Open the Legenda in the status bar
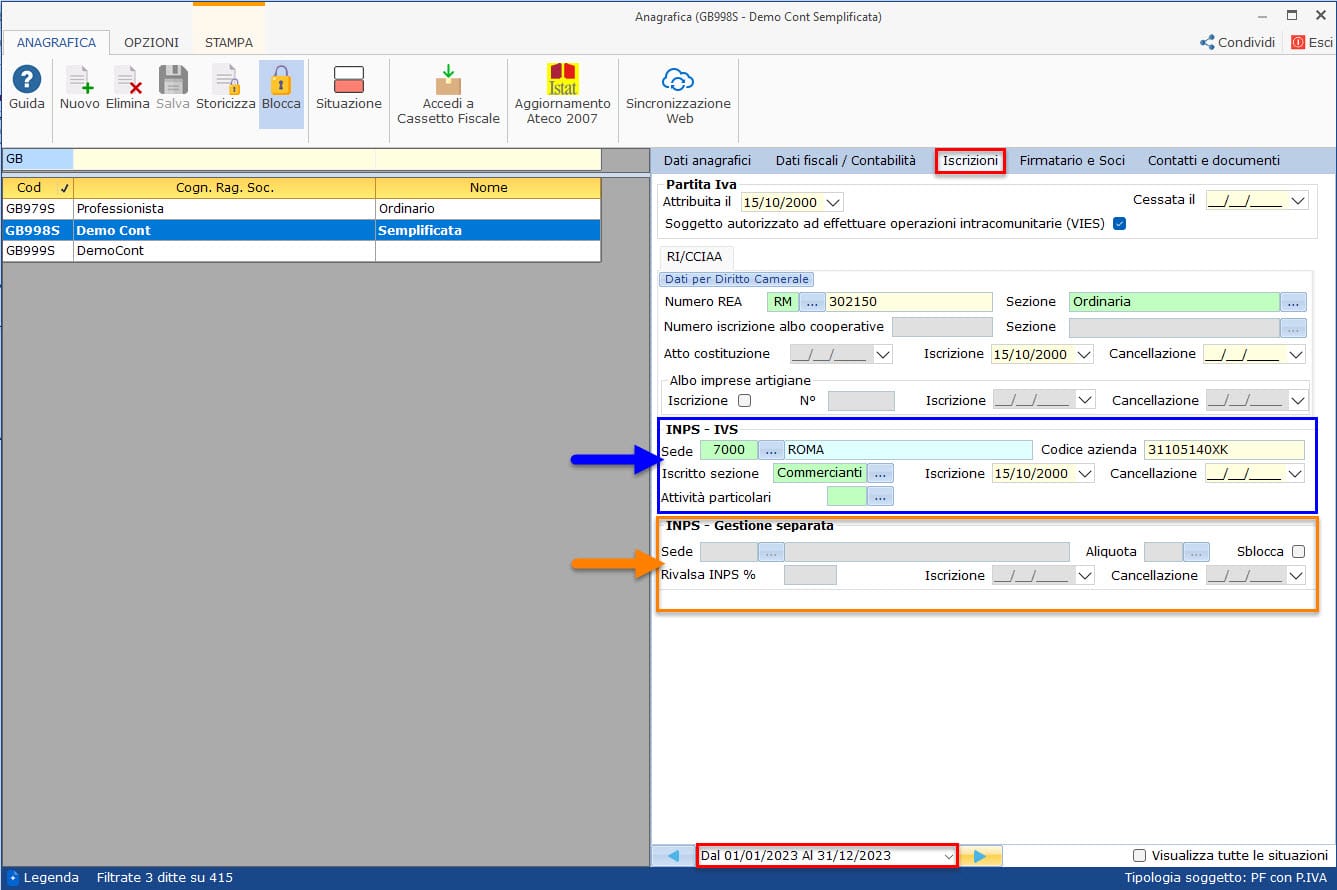The image size is (1337, 890). 42,878
